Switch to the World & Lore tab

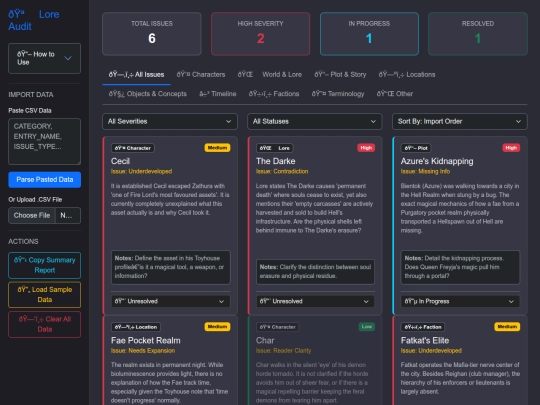coord(270,74)
